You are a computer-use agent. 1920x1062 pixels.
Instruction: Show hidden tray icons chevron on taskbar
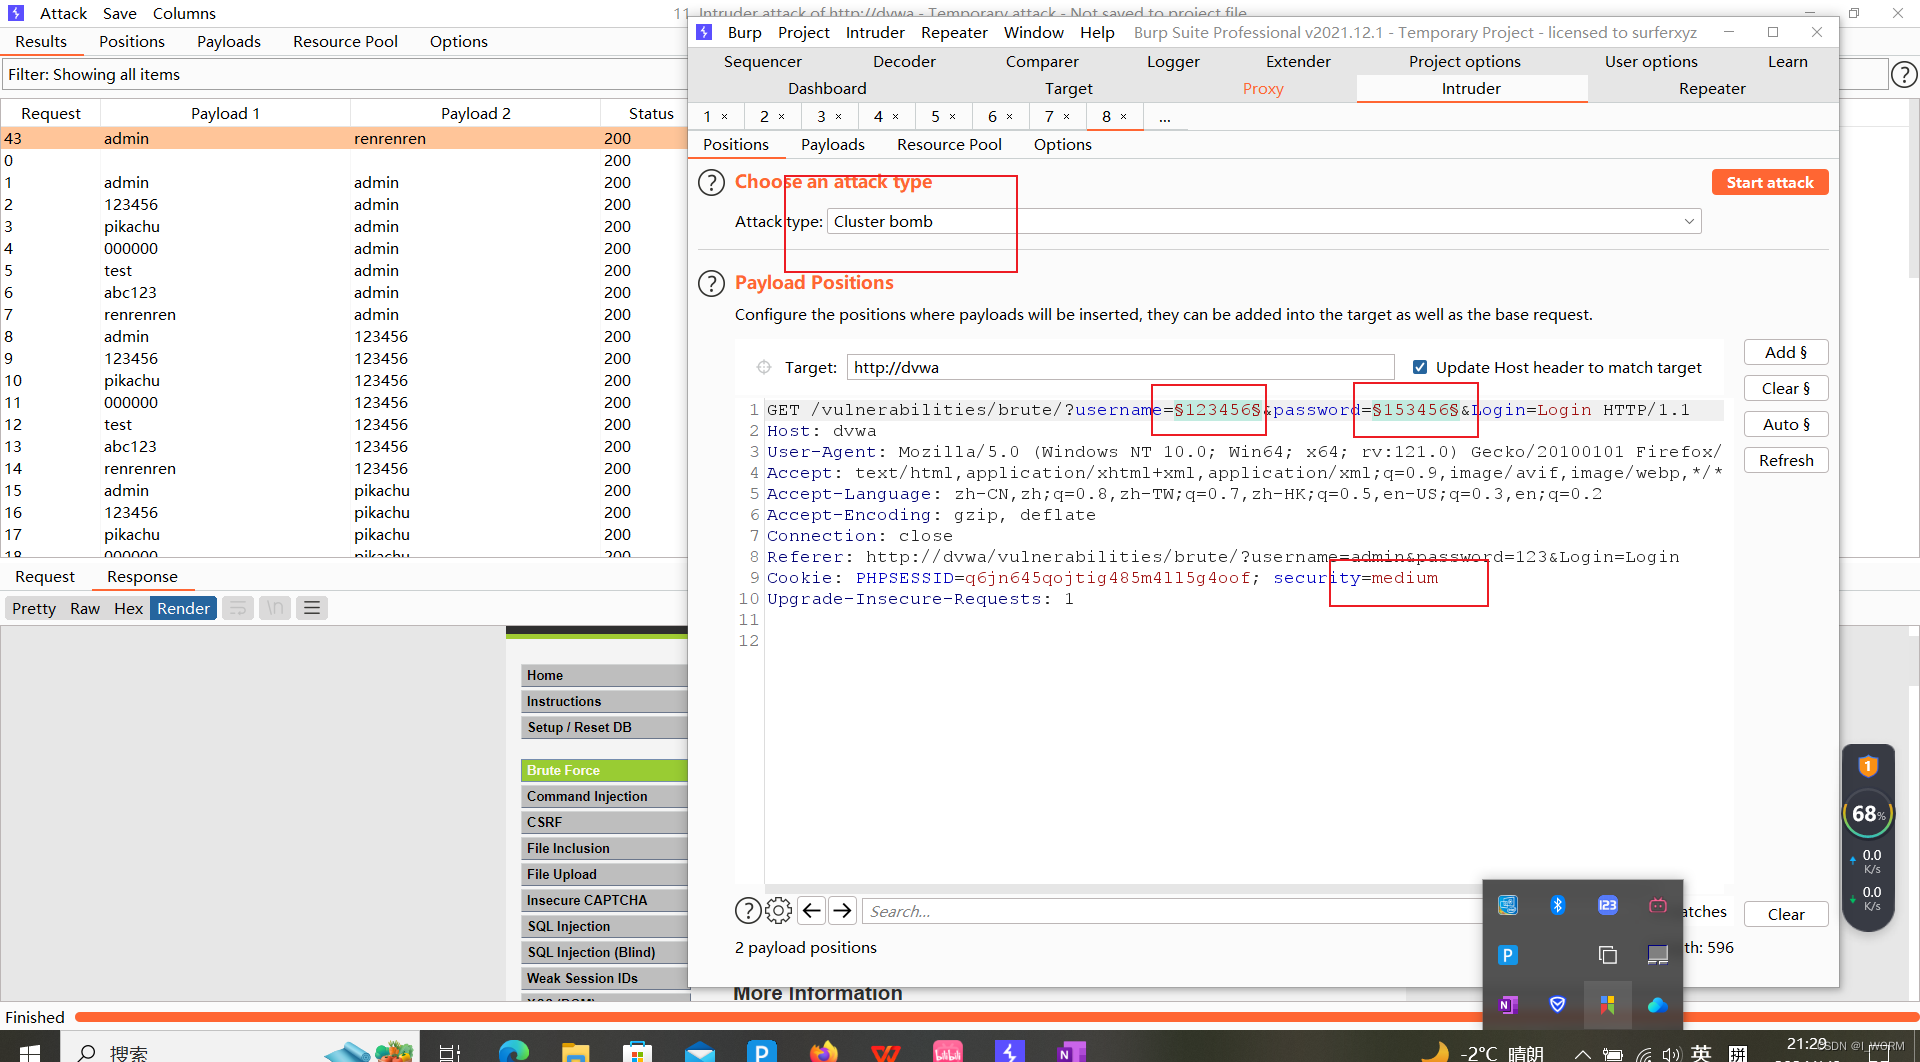click(x=1582, y=1053)
